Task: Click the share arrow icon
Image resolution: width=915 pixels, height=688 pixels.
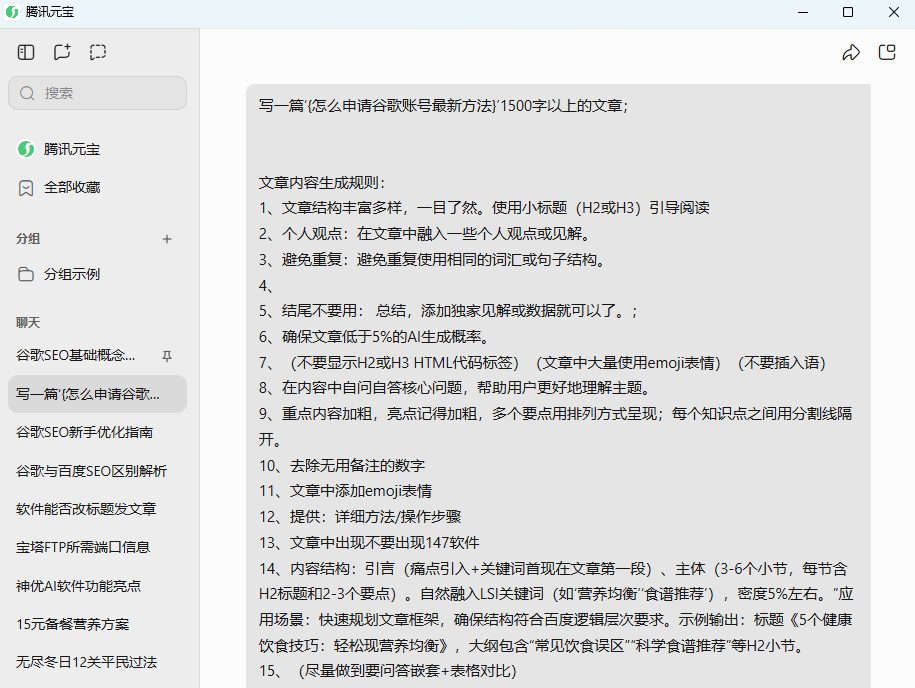Action: coord(851,53)
